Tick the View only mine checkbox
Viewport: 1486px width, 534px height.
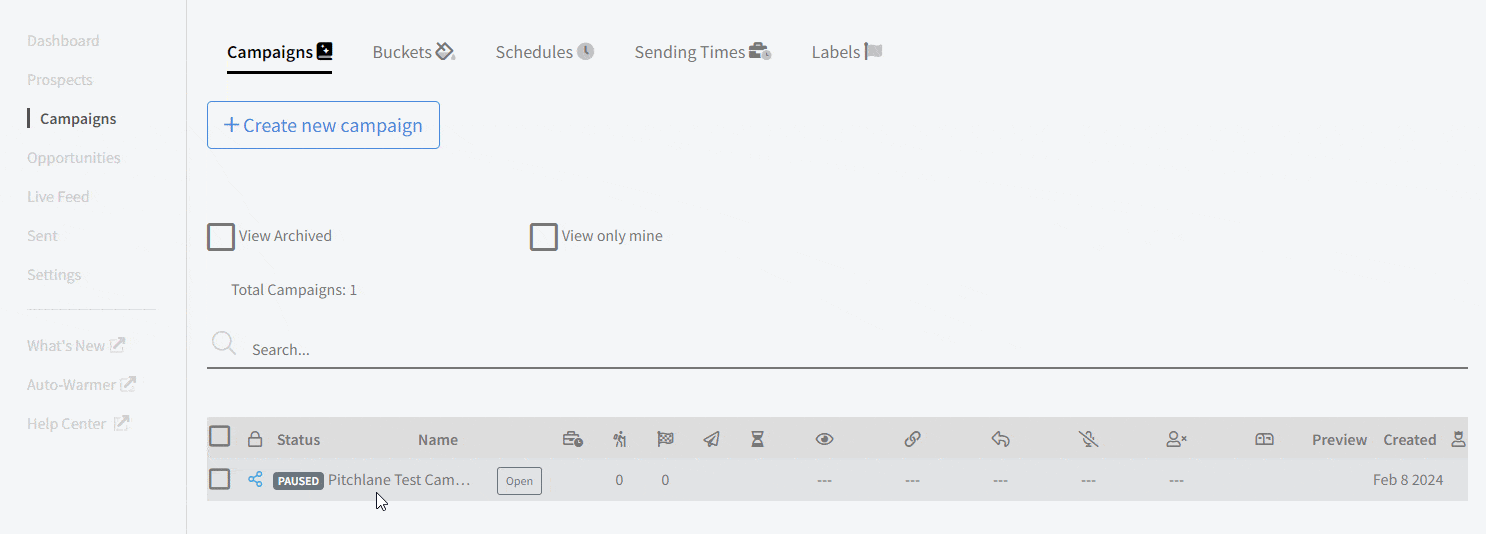[544, 237]
